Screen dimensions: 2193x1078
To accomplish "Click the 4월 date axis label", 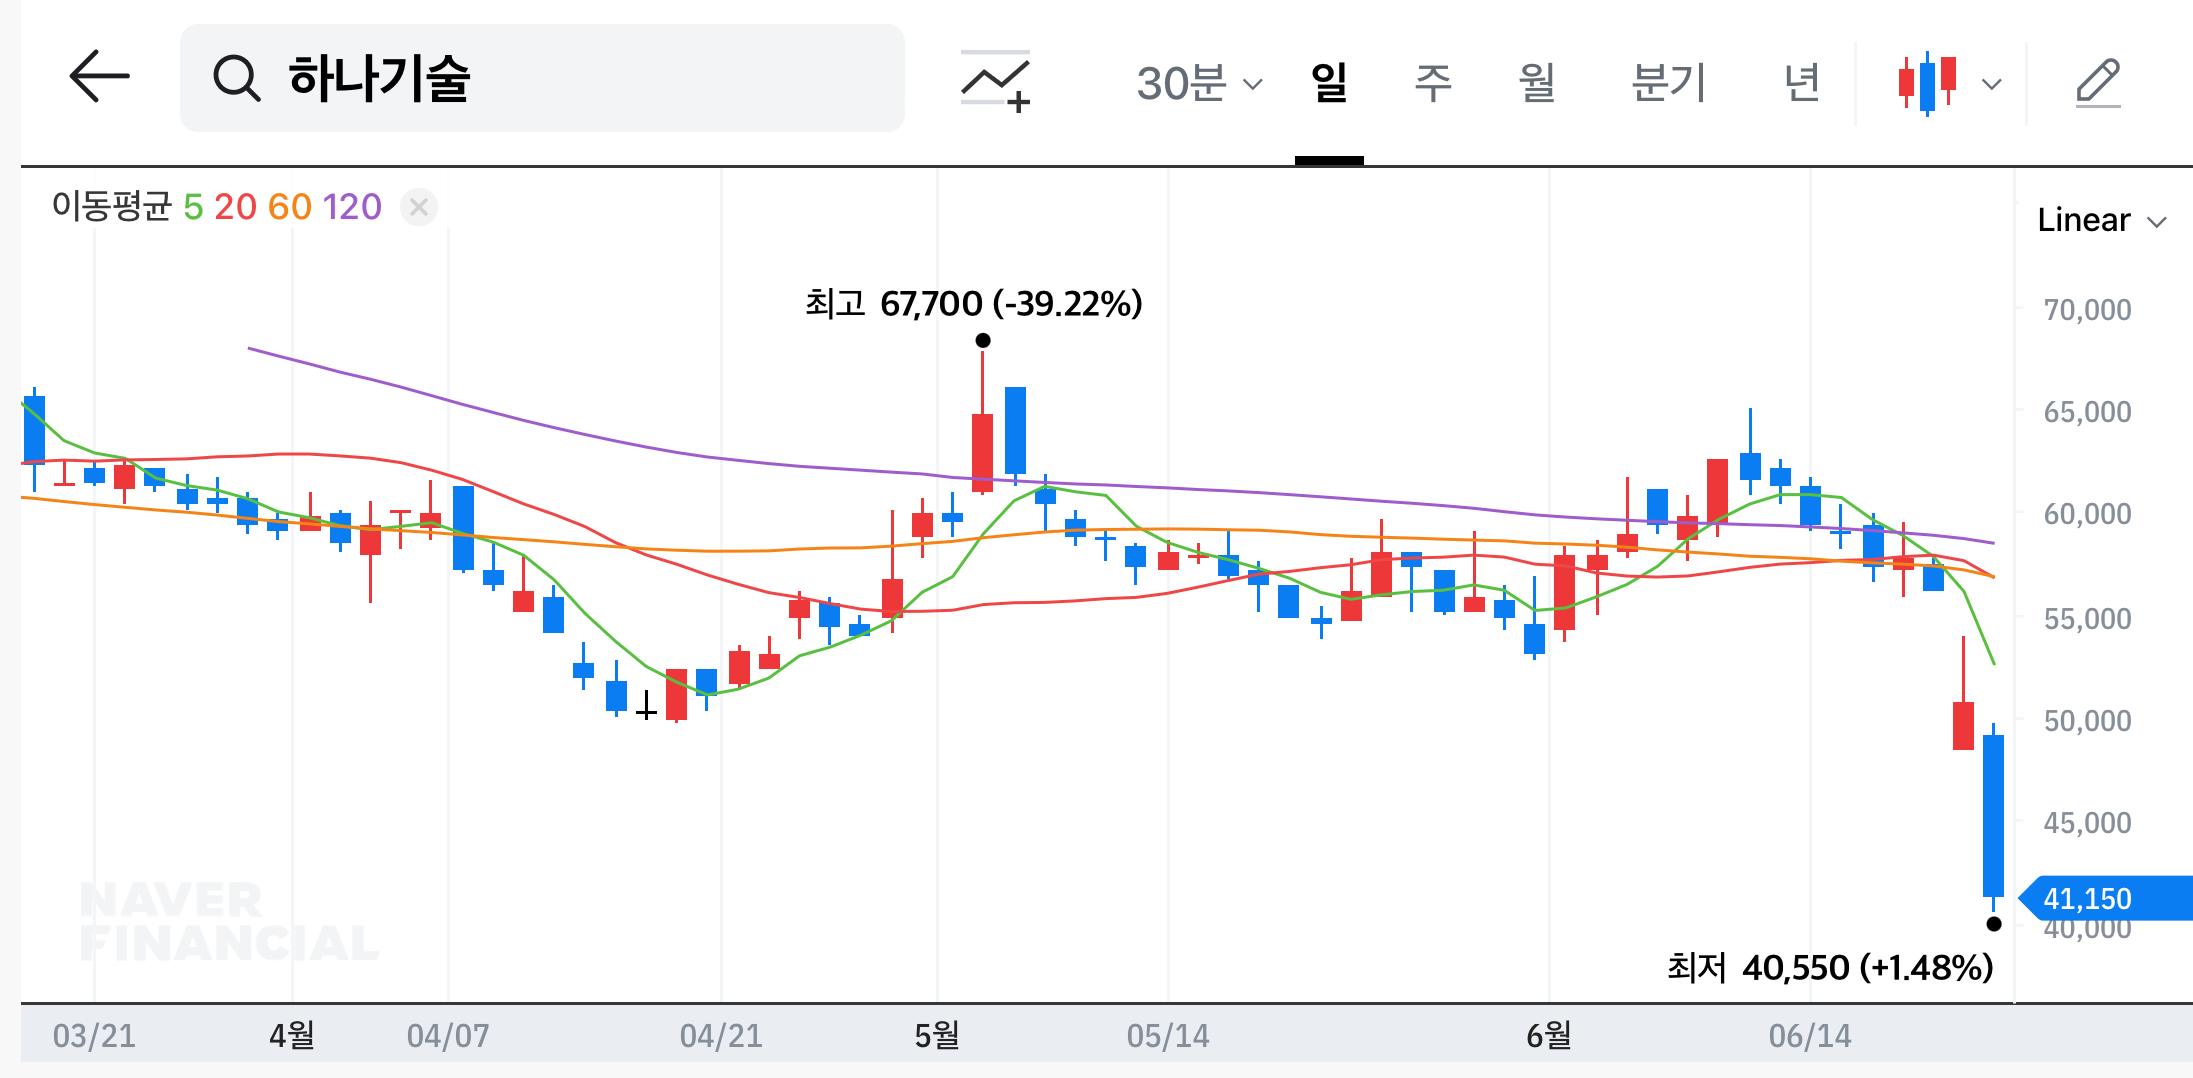I will 292,1036.
